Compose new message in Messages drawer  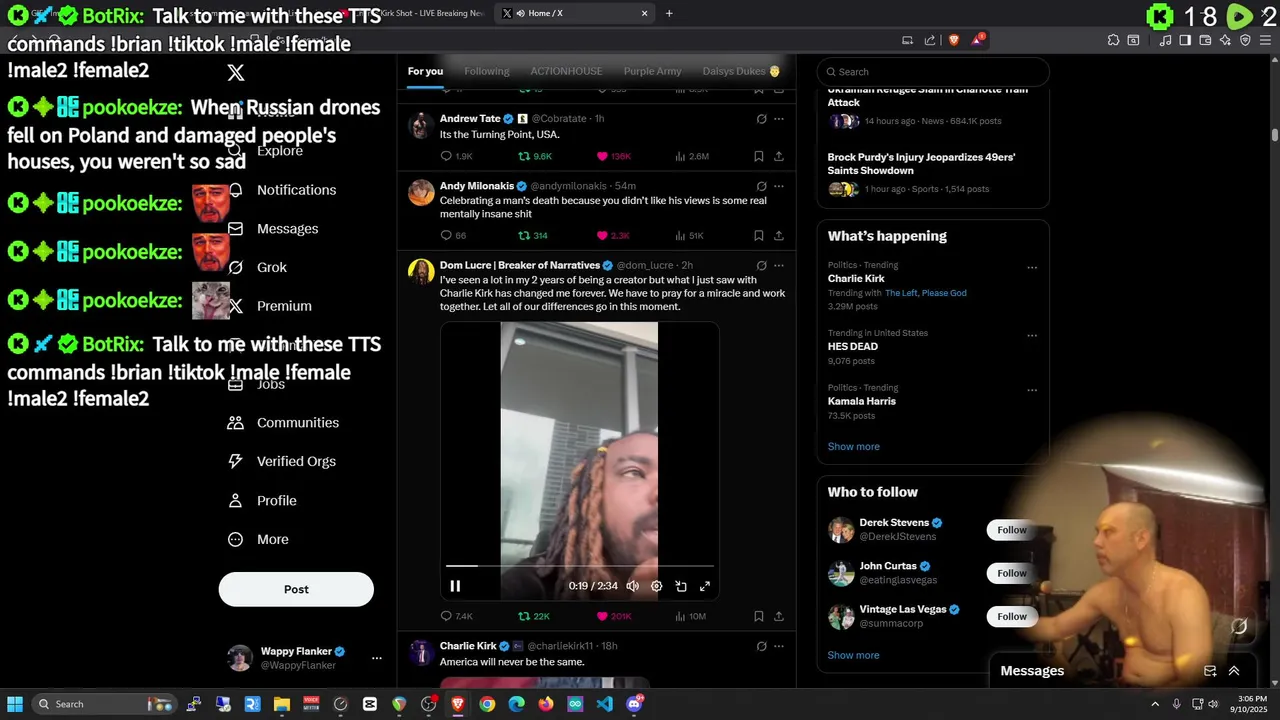[1210, 671]
